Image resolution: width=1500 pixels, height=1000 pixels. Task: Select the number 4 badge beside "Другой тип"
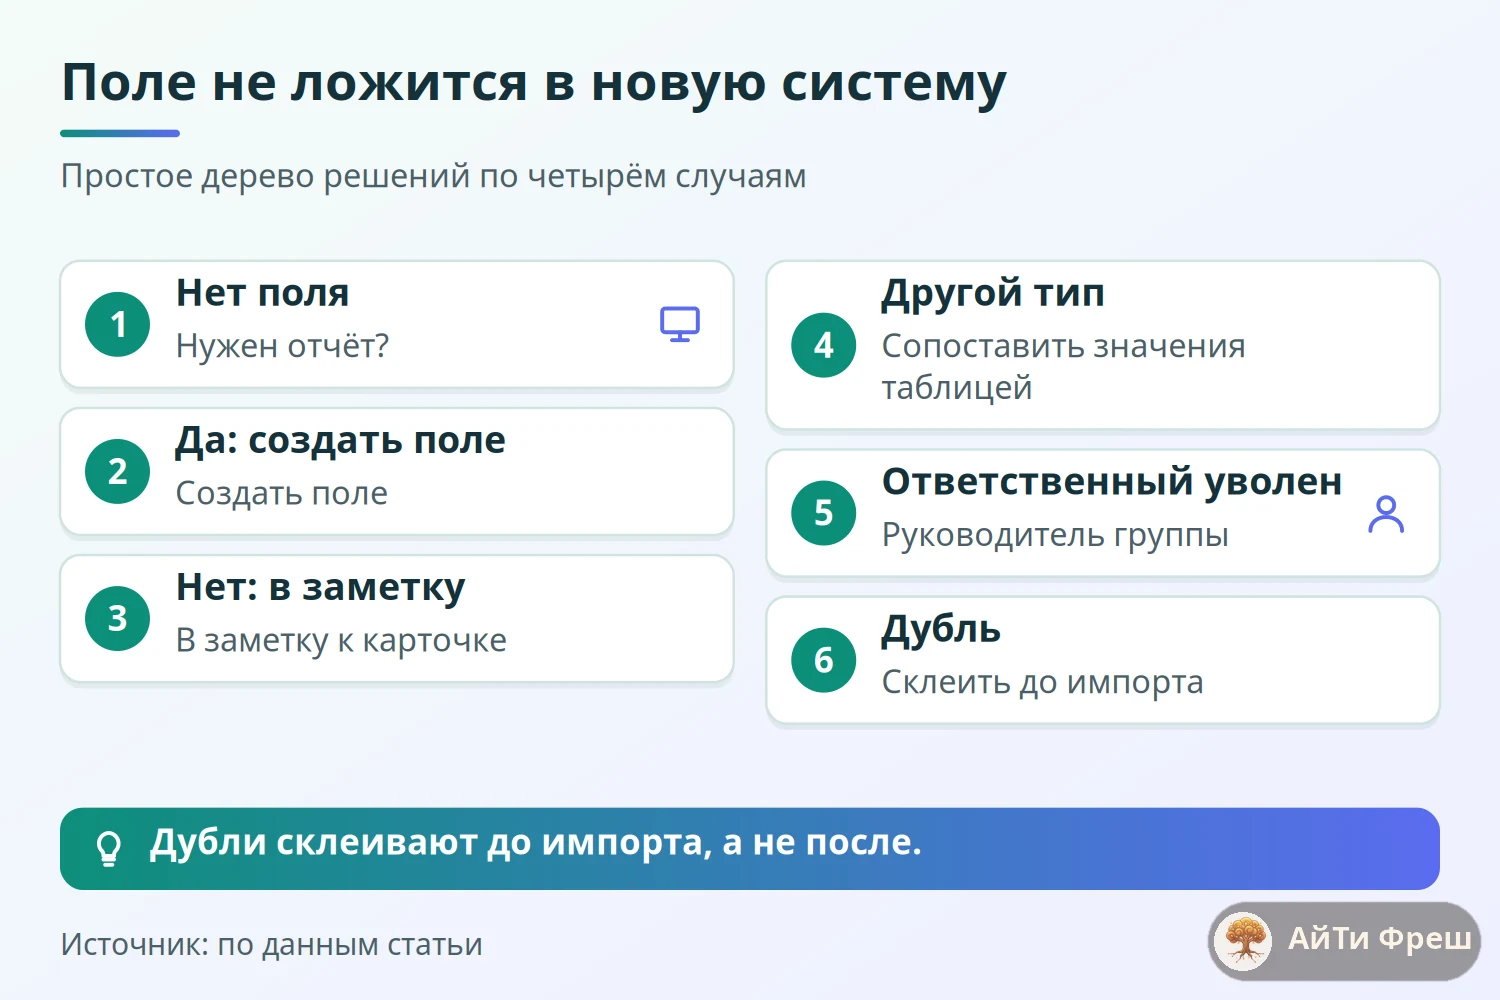pyautogui.click(x=824, y=345)
